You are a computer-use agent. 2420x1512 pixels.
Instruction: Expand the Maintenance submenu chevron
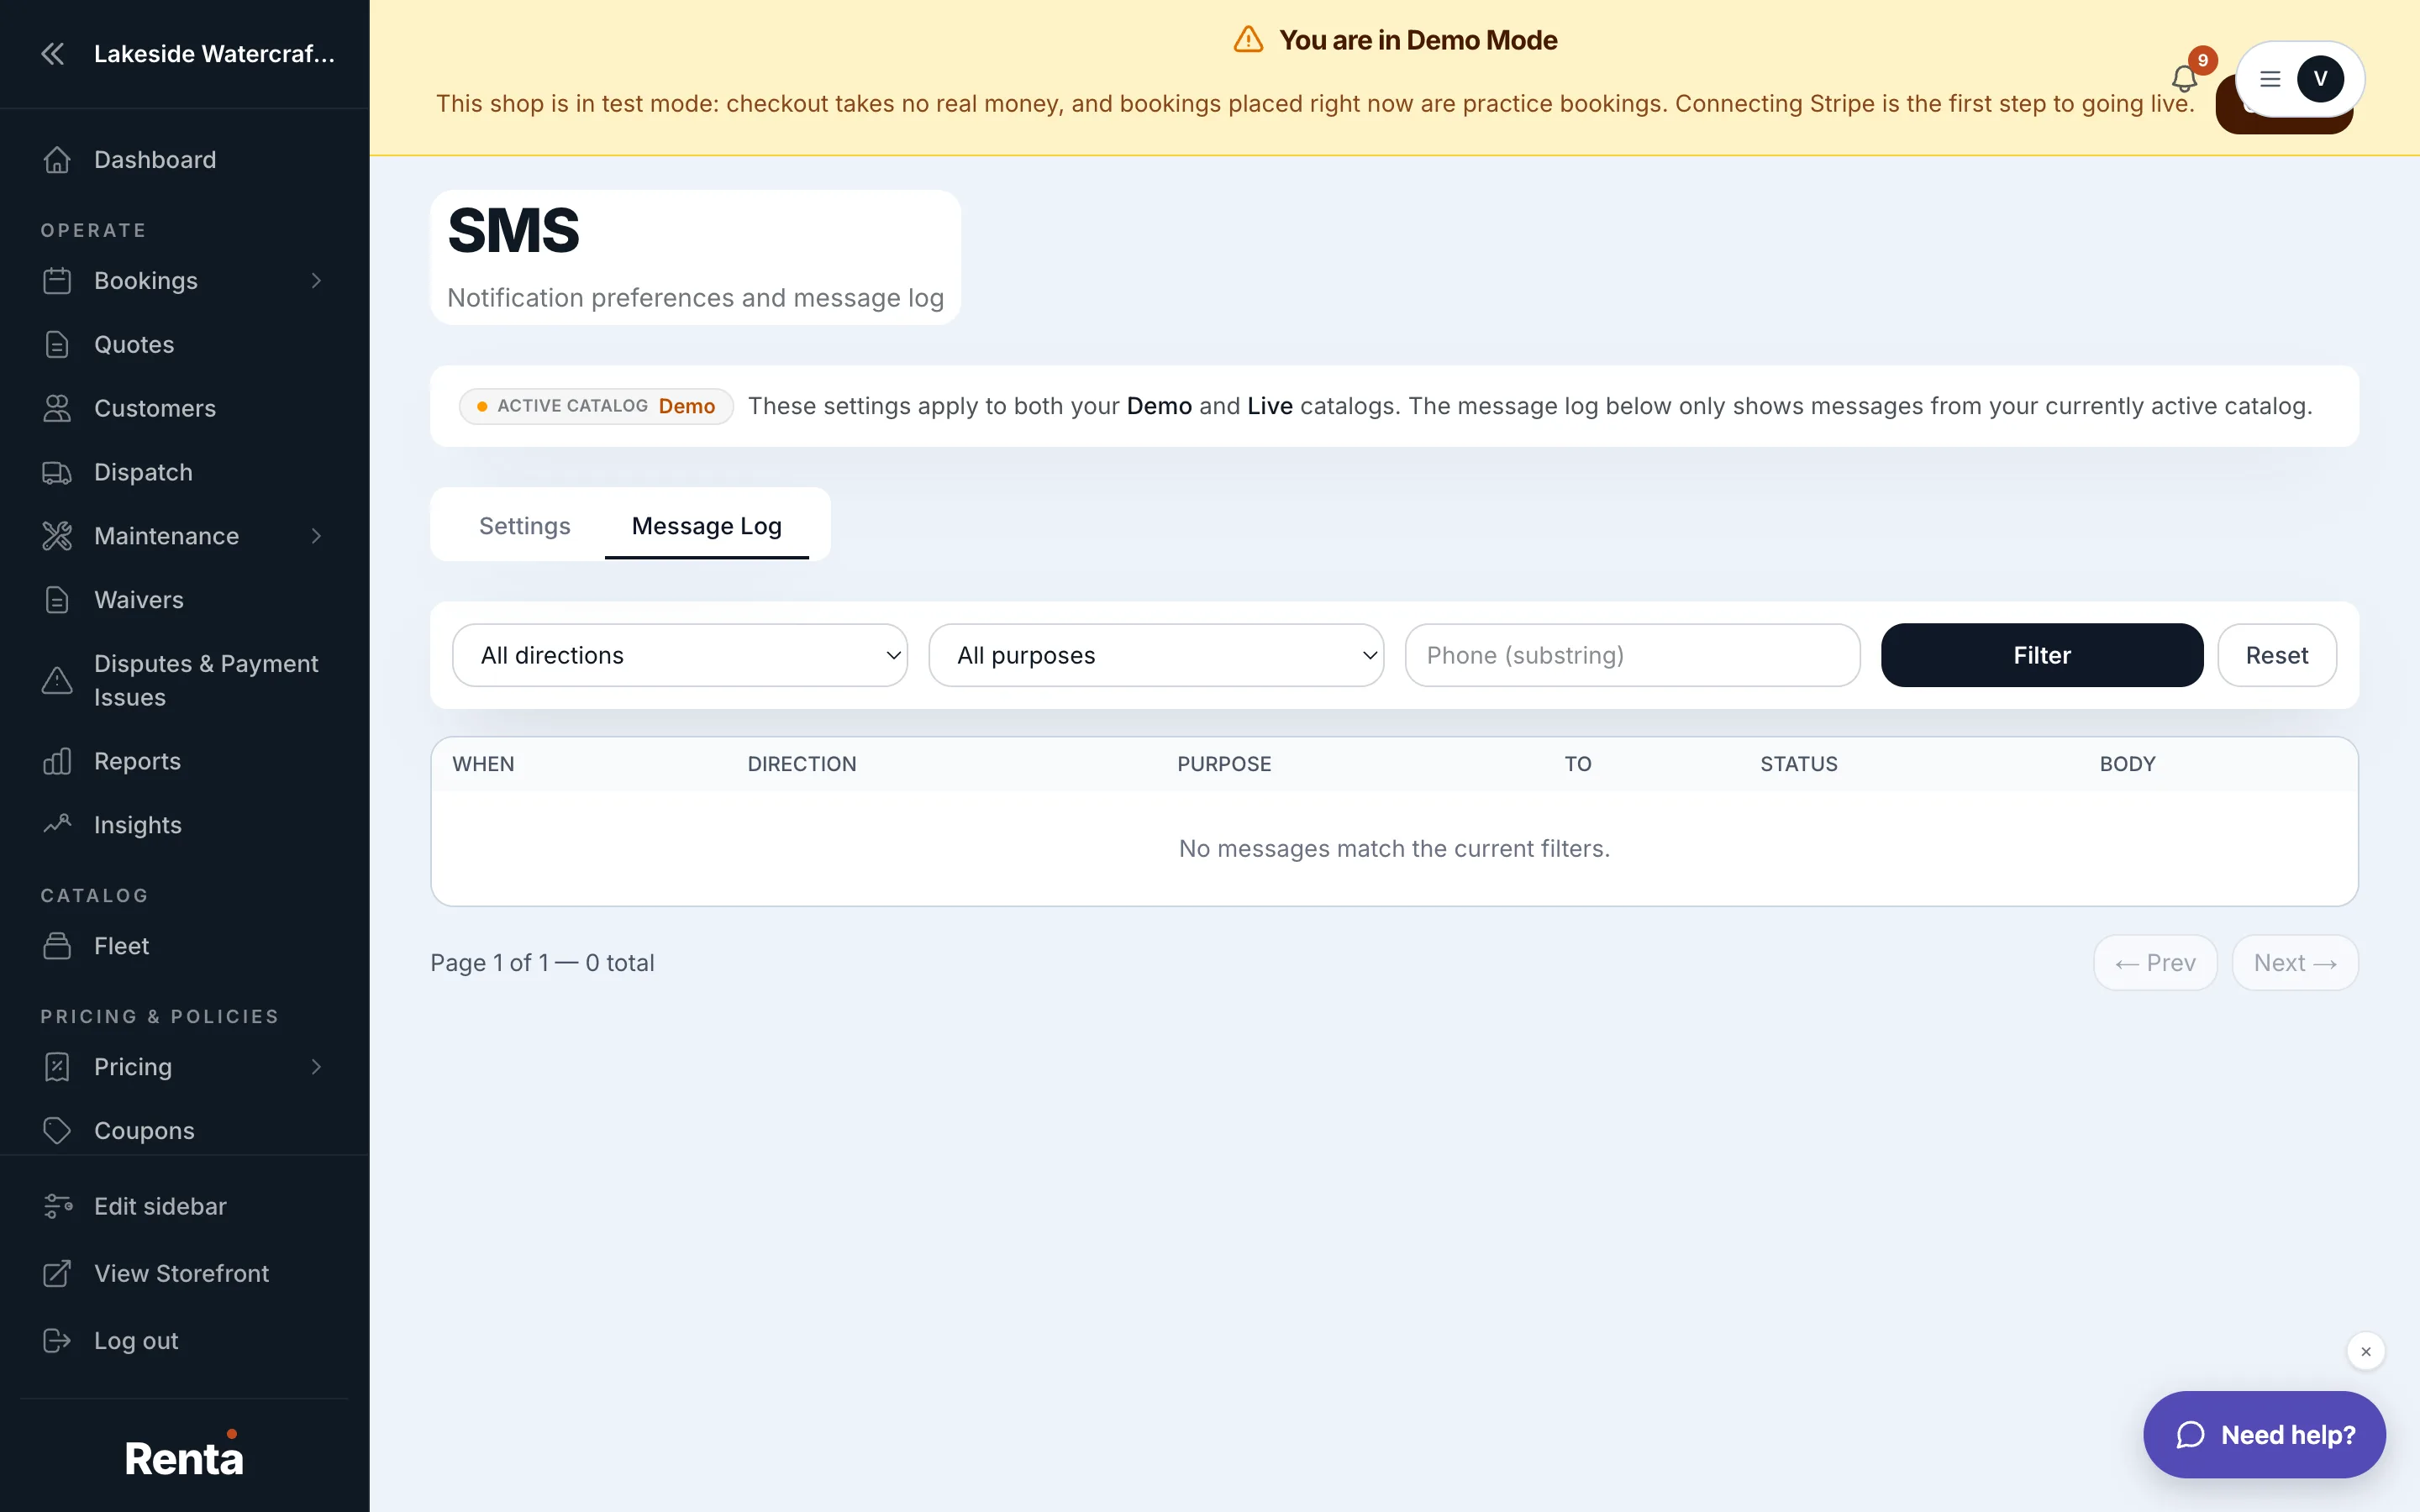point(316,537)
